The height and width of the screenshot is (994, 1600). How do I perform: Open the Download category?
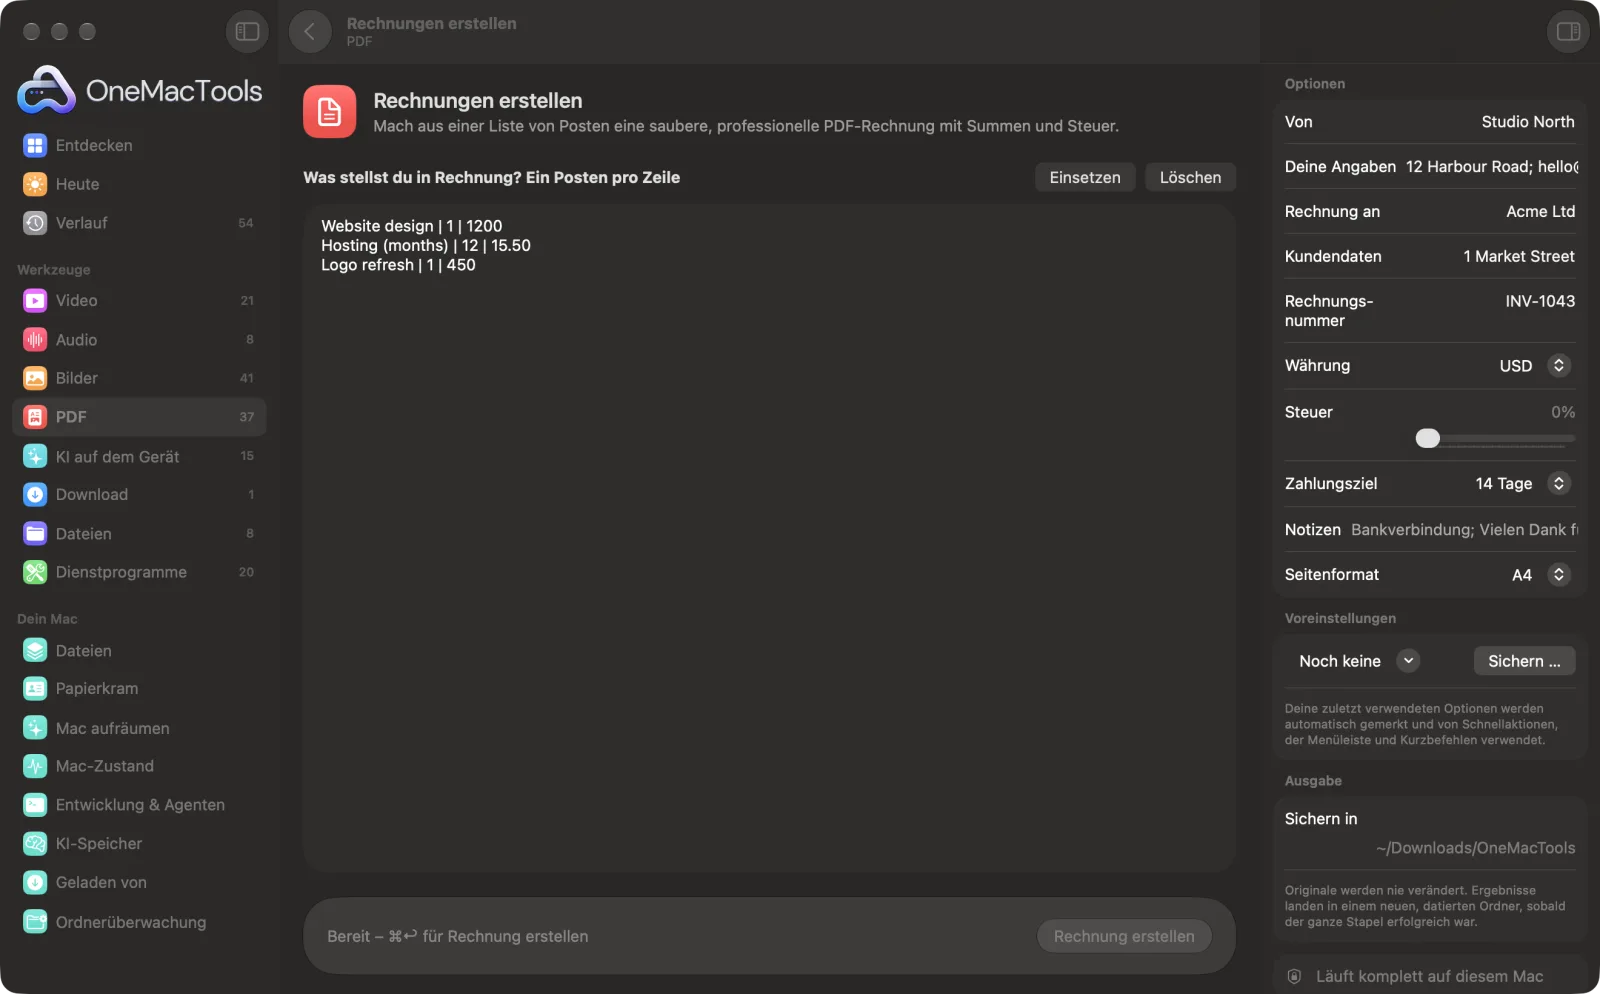coord(139,495)
